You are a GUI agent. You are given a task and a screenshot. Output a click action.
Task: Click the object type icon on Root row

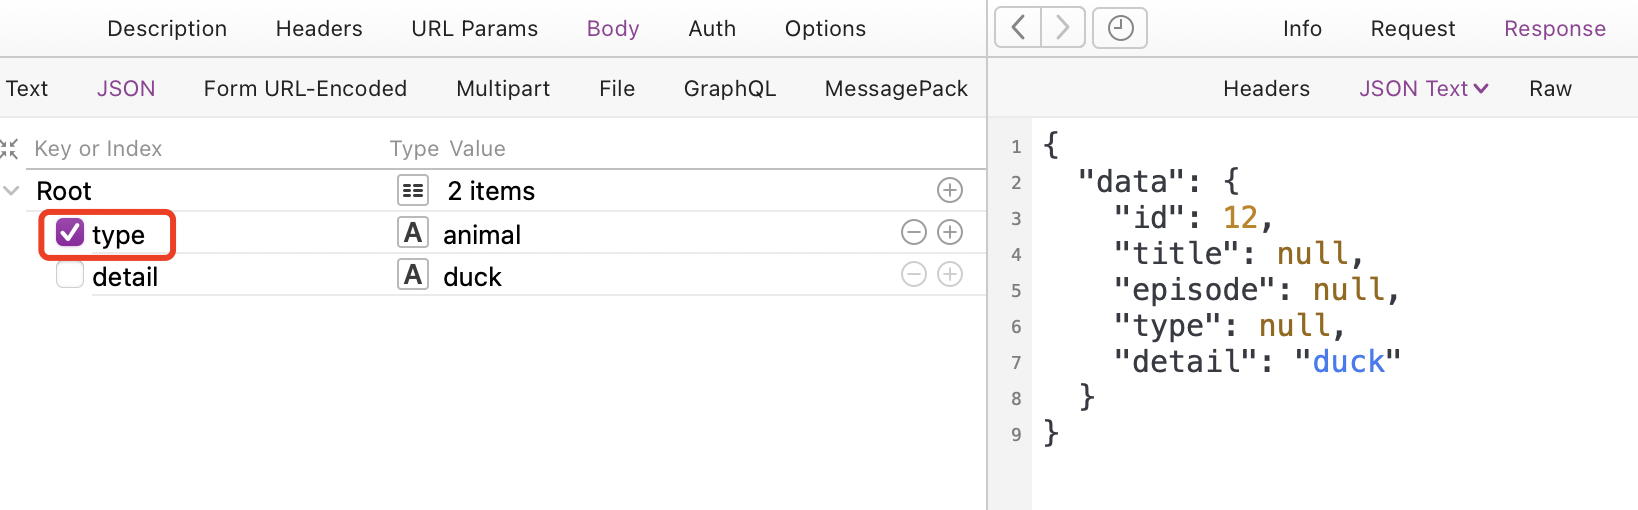[x=413, y=190]
